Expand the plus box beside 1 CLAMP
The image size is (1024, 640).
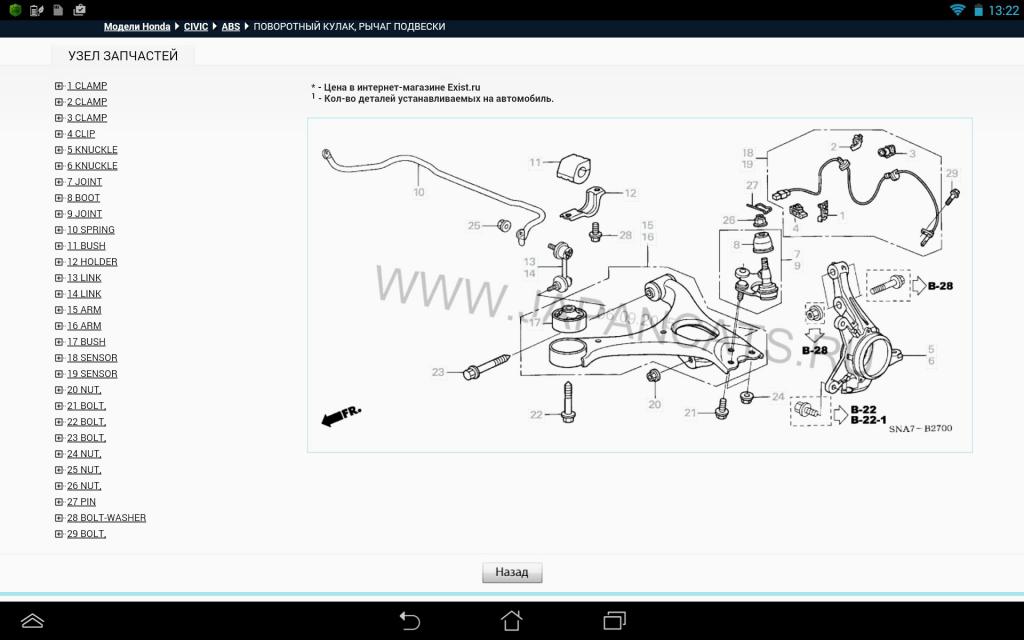coord(59,86)
